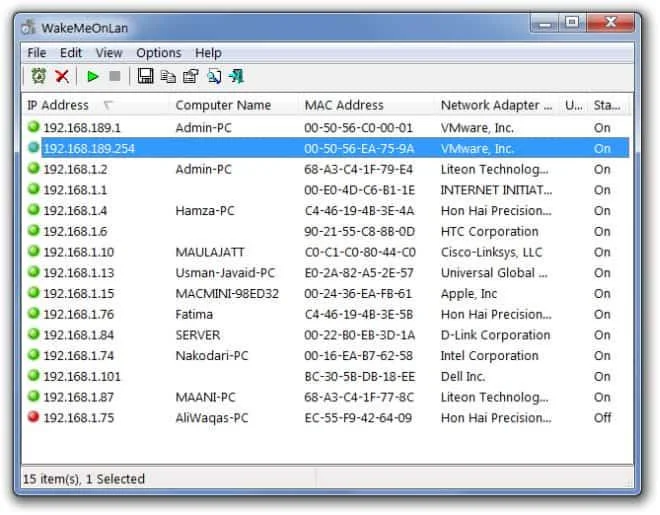
Task: Click computer name Hamza-PC
Action: click(x=205, y=211)
